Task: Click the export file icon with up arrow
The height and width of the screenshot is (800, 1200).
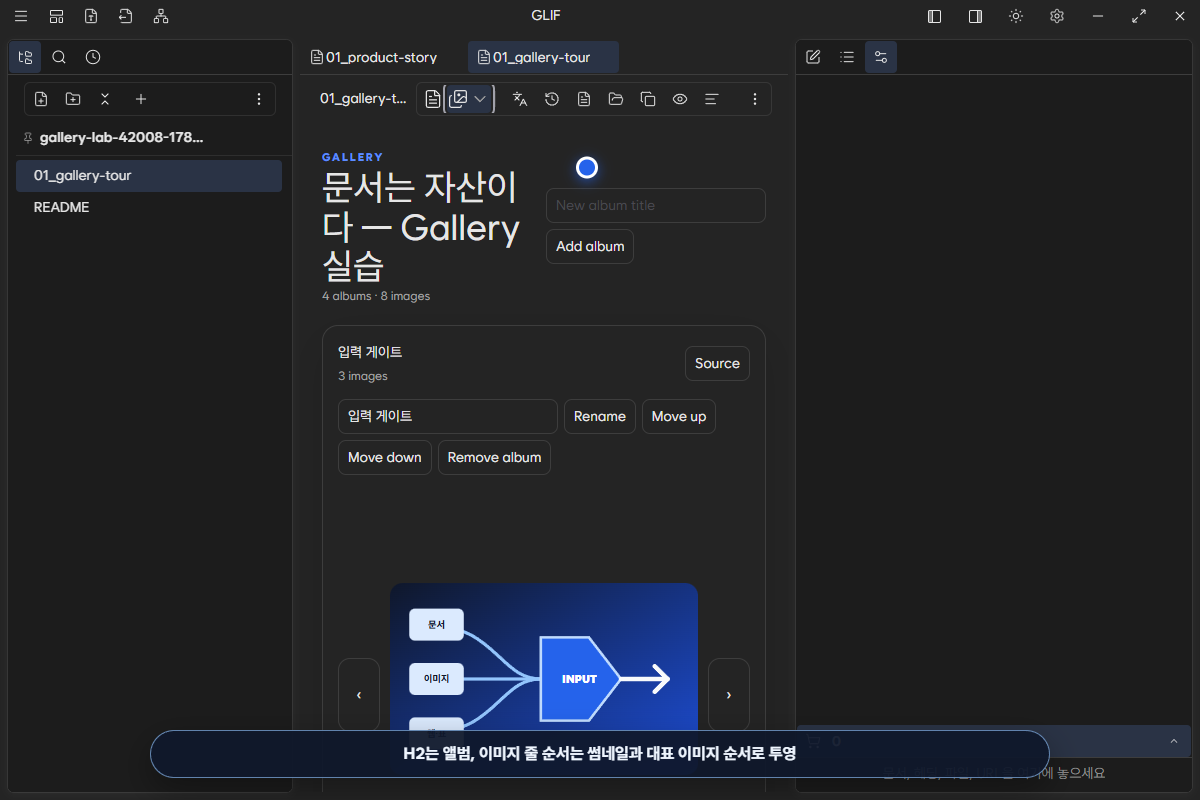Action: (x=91, y=16)
